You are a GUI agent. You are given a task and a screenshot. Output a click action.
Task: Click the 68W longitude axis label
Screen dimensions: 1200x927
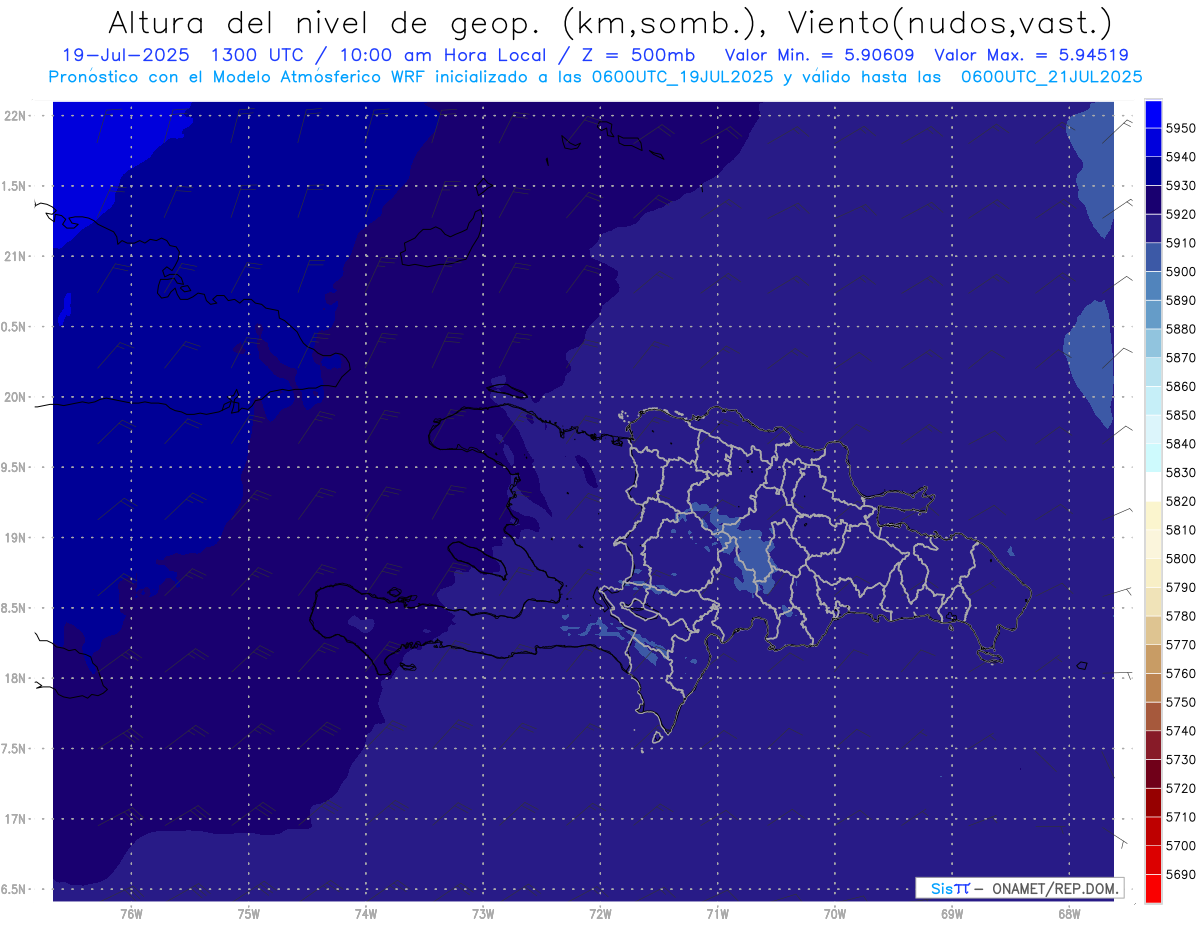[1069, 913]
